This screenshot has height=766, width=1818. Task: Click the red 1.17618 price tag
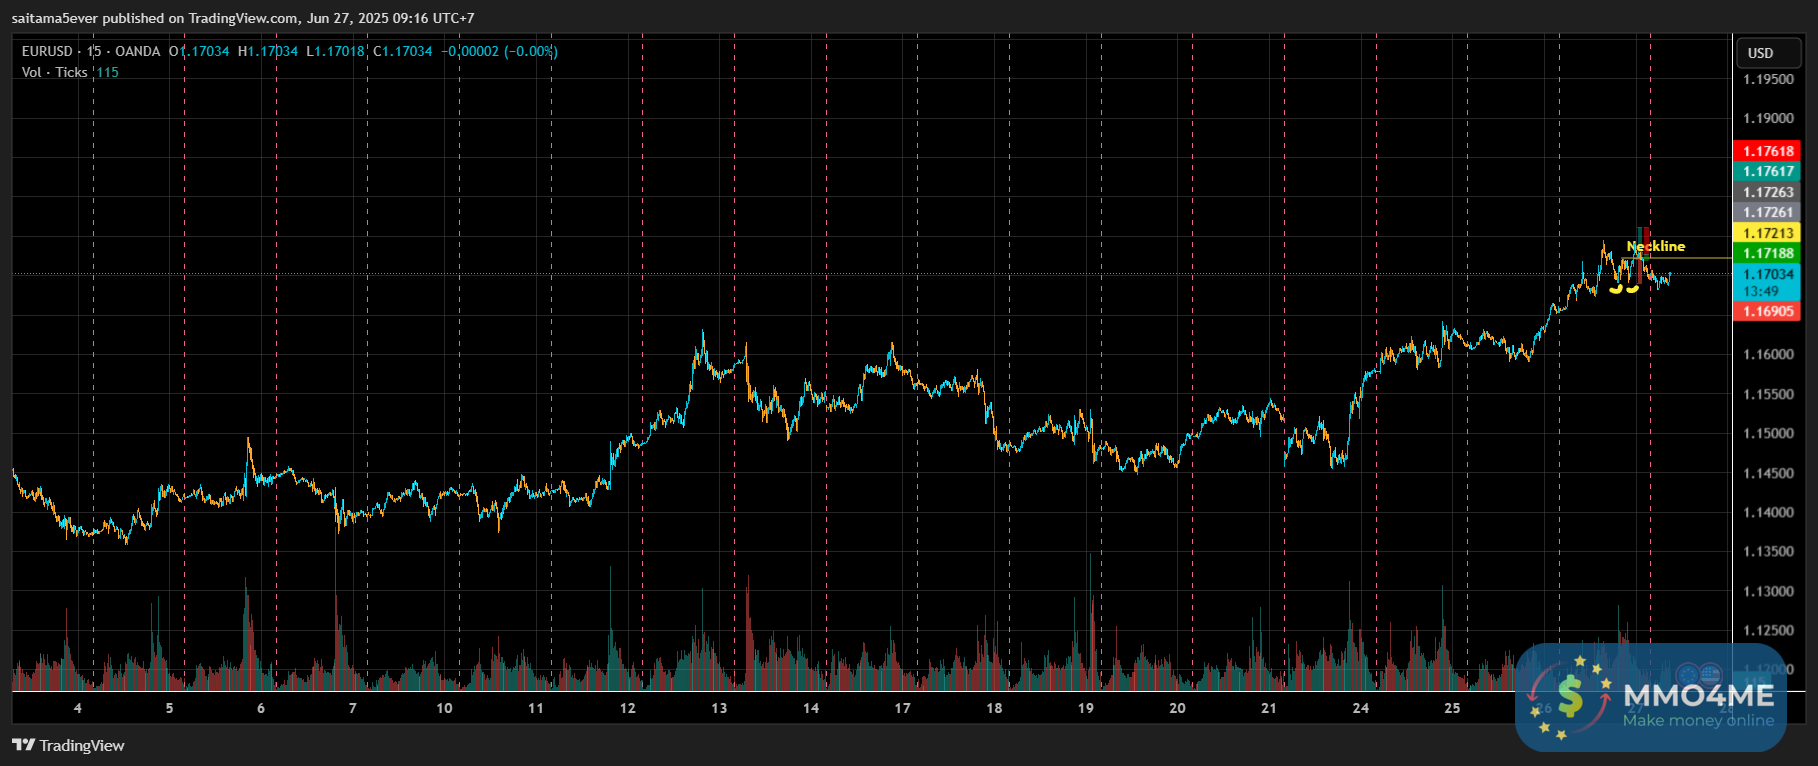click(x=1767, y=151)
